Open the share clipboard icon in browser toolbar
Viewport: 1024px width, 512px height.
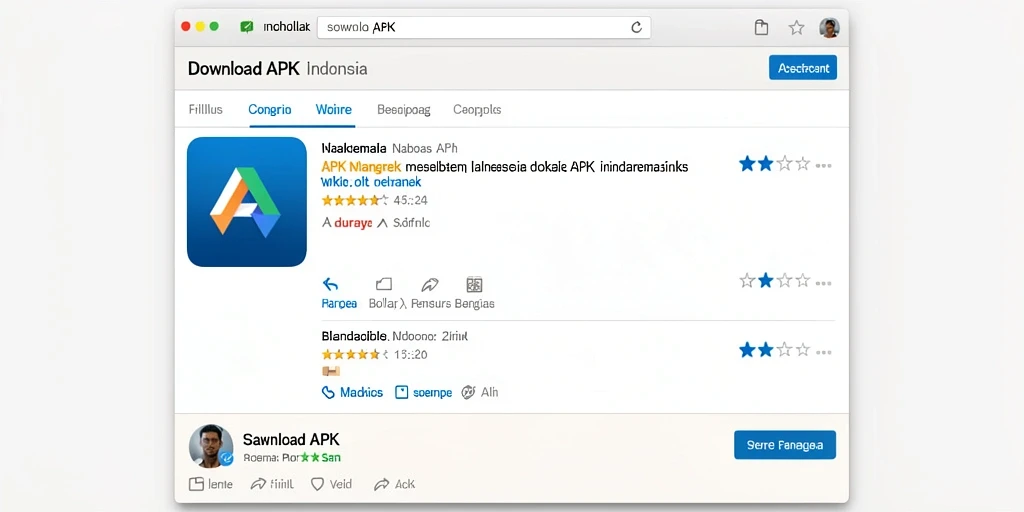coord(760,27)
